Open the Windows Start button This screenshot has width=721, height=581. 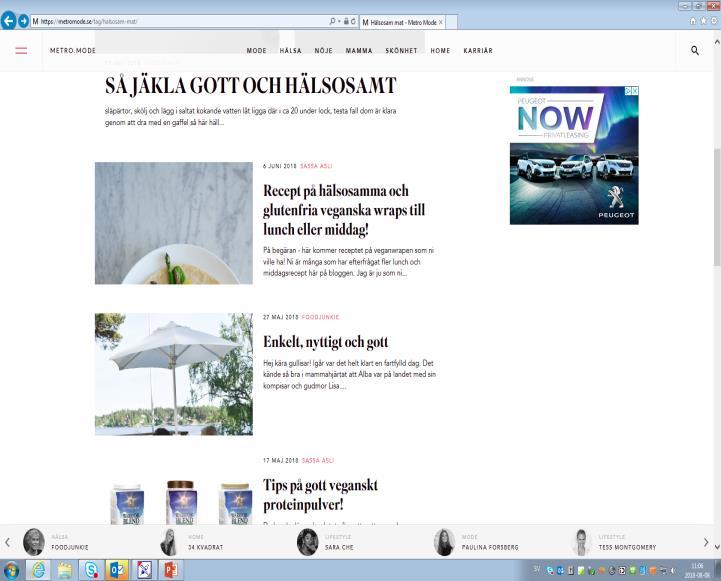point(10,570)
